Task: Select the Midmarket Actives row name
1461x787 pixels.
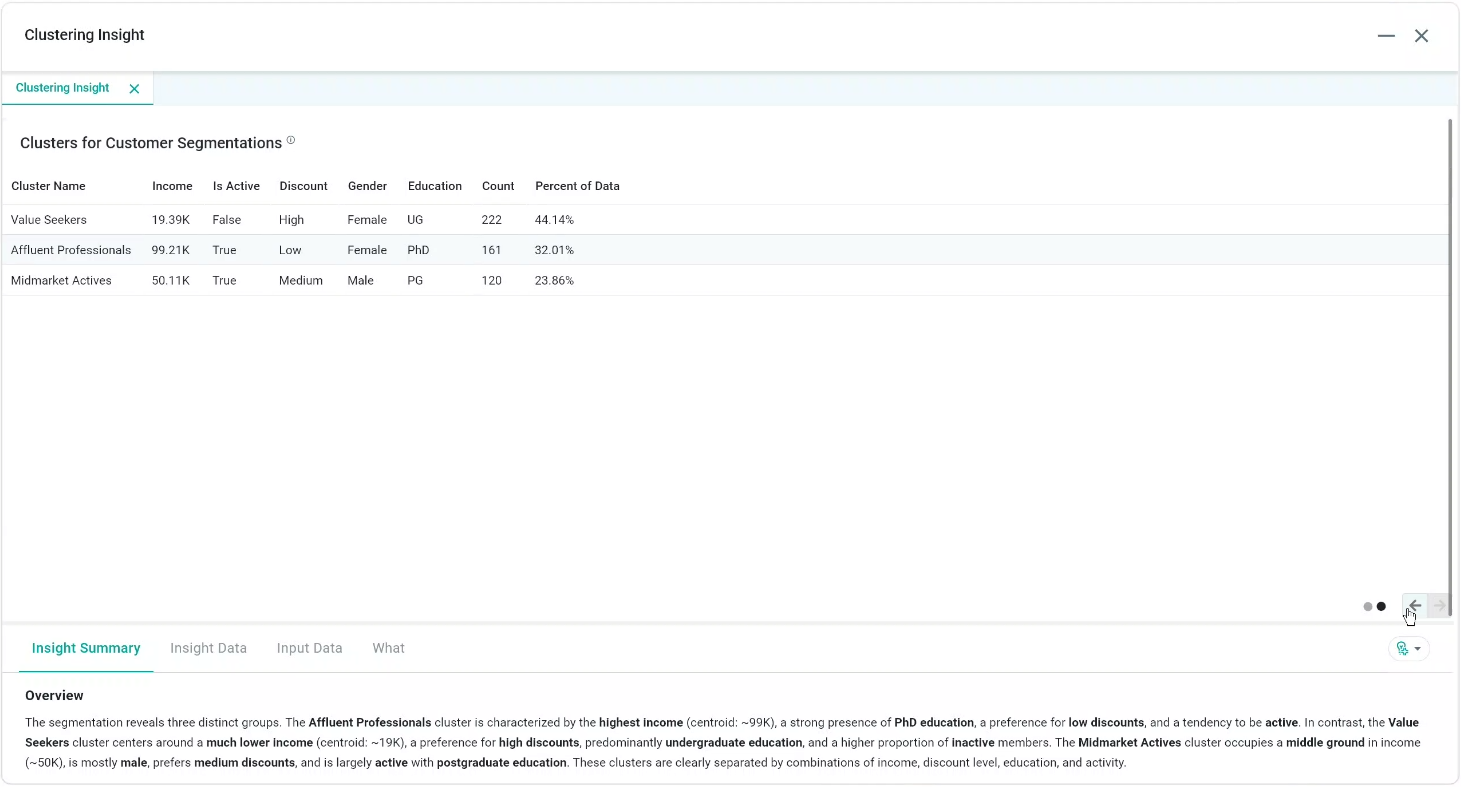Action: tap(61, 281)
